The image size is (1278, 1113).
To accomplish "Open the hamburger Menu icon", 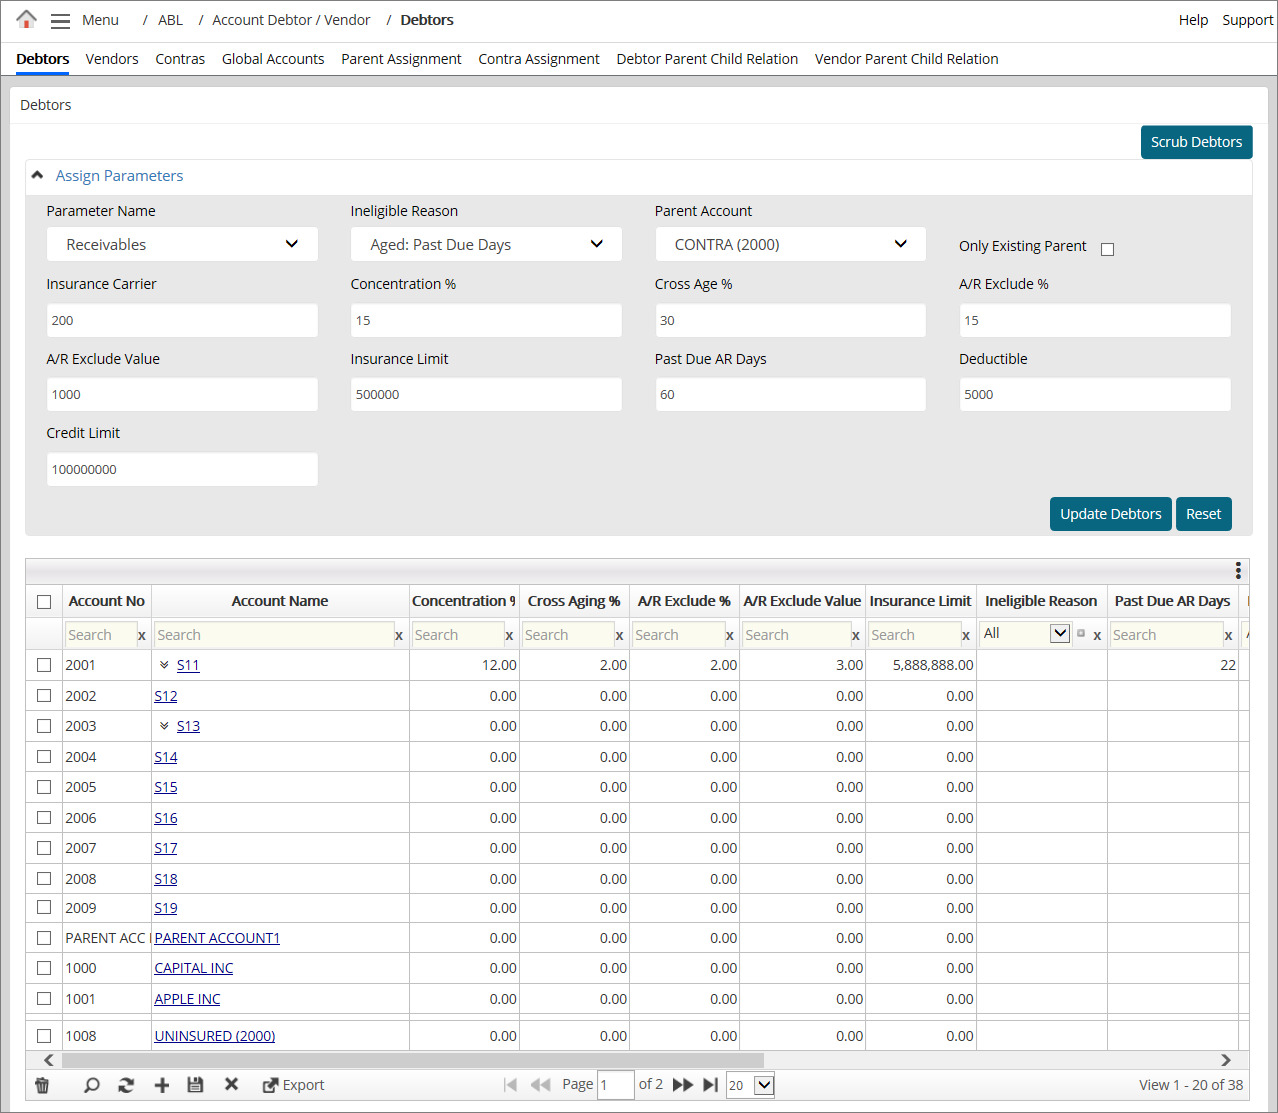I will (60, 20).
